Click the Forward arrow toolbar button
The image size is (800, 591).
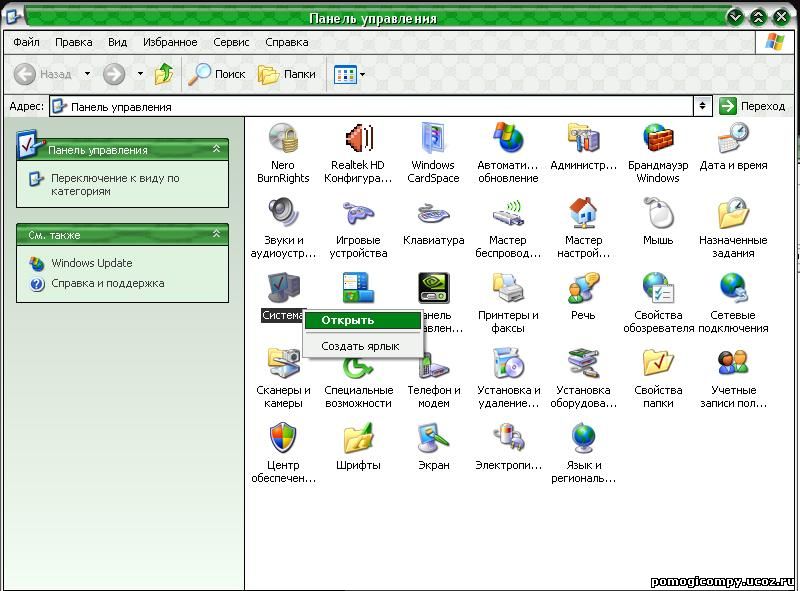click(114, 74)
